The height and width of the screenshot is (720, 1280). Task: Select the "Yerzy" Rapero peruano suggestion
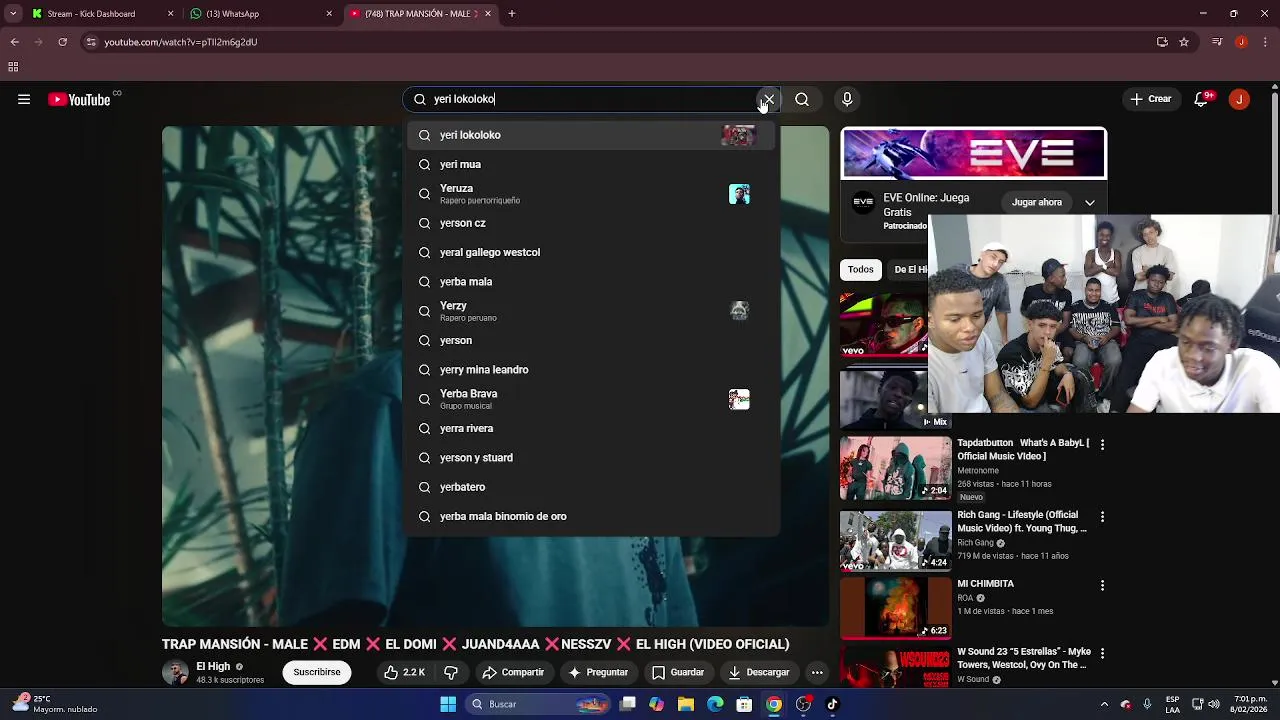click(x=590, y=311)
